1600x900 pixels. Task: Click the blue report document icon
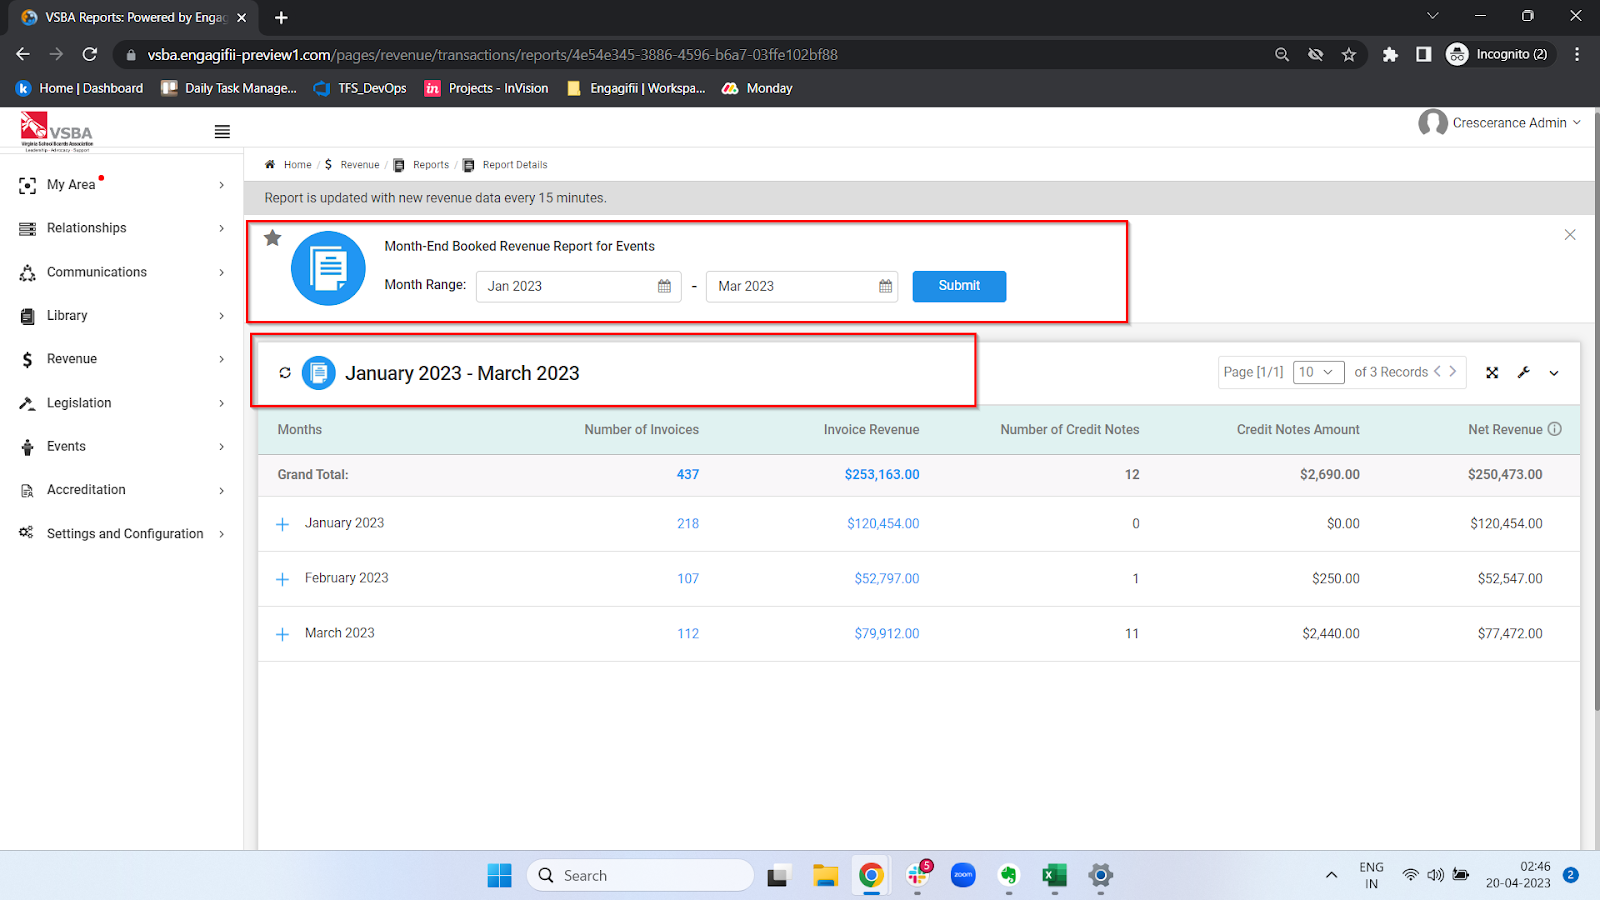(327, 267)
